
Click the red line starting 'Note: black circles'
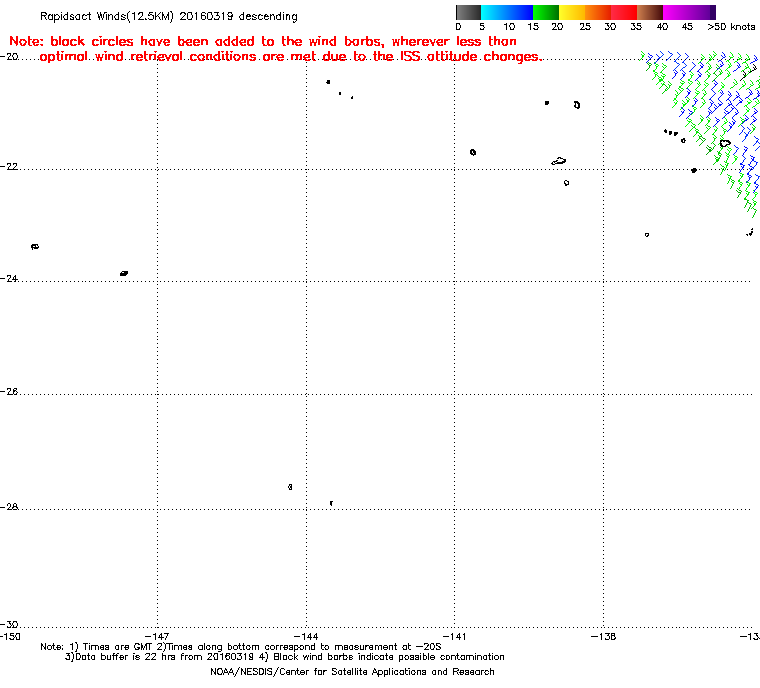[x=263, y=41]
